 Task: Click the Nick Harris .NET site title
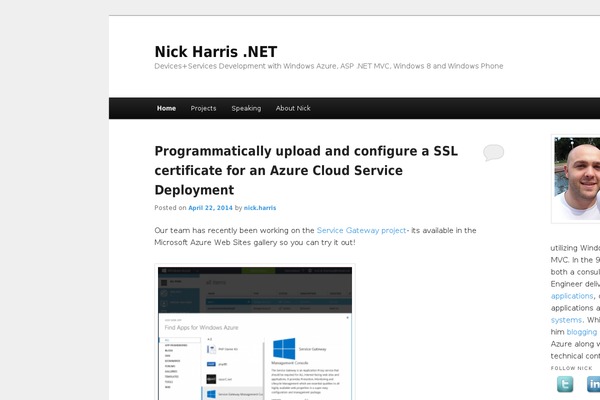(216, 52)
